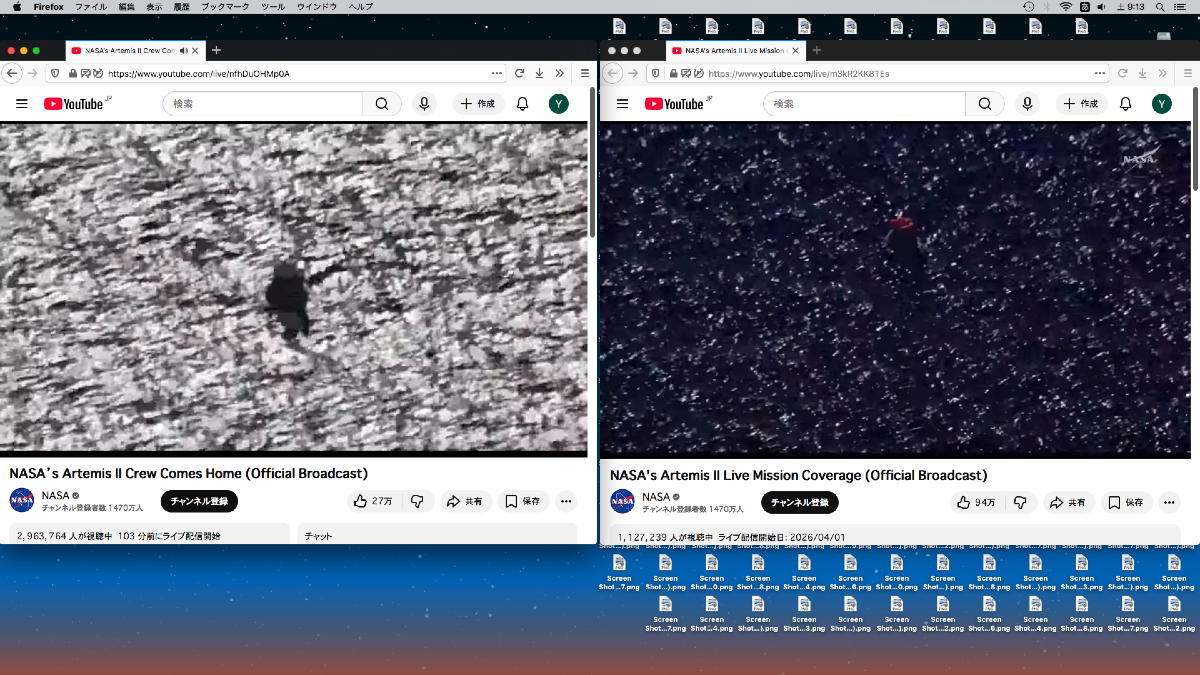Image resolution: width=1200 pixels, height=675 pixels.
Task: Open downloads panel in right Firefox window
Action: pos(1143,73)
